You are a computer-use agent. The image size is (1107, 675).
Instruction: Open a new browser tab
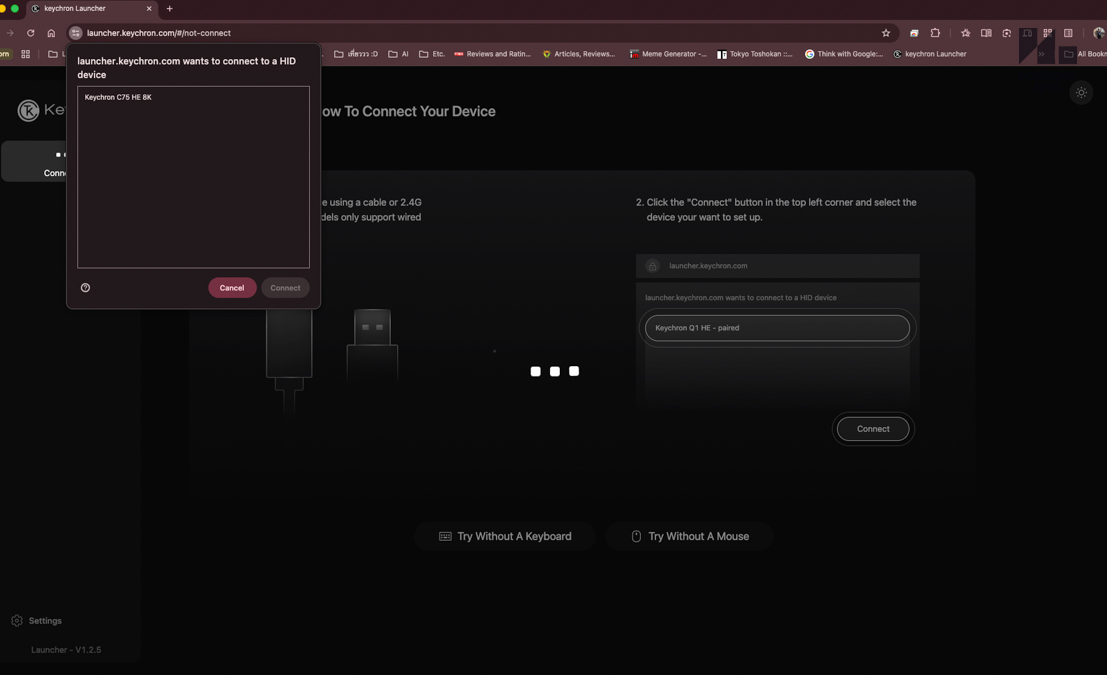170,9
